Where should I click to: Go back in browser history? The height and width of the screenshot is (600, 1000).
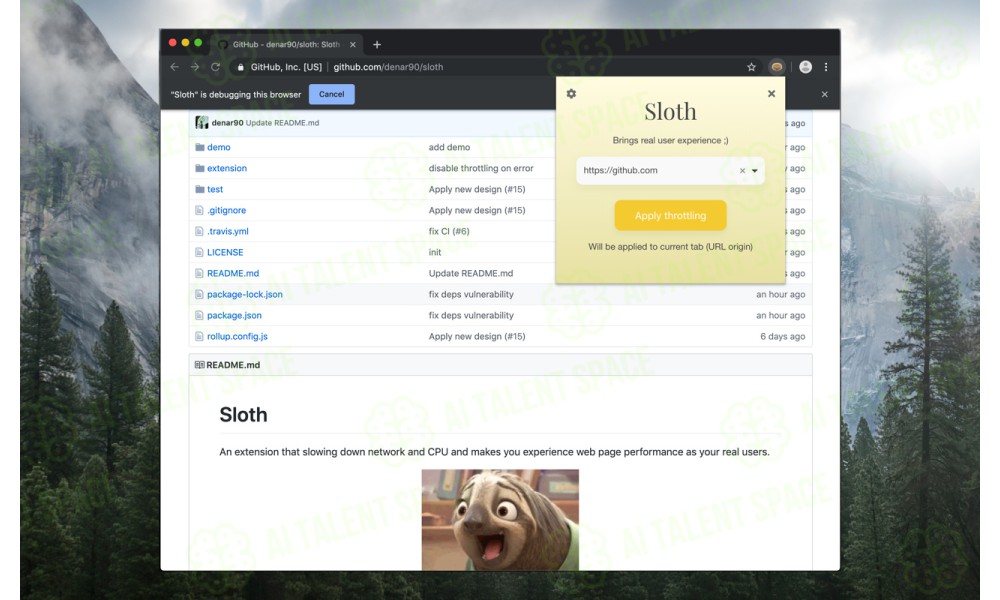click(x=175, y=67)
